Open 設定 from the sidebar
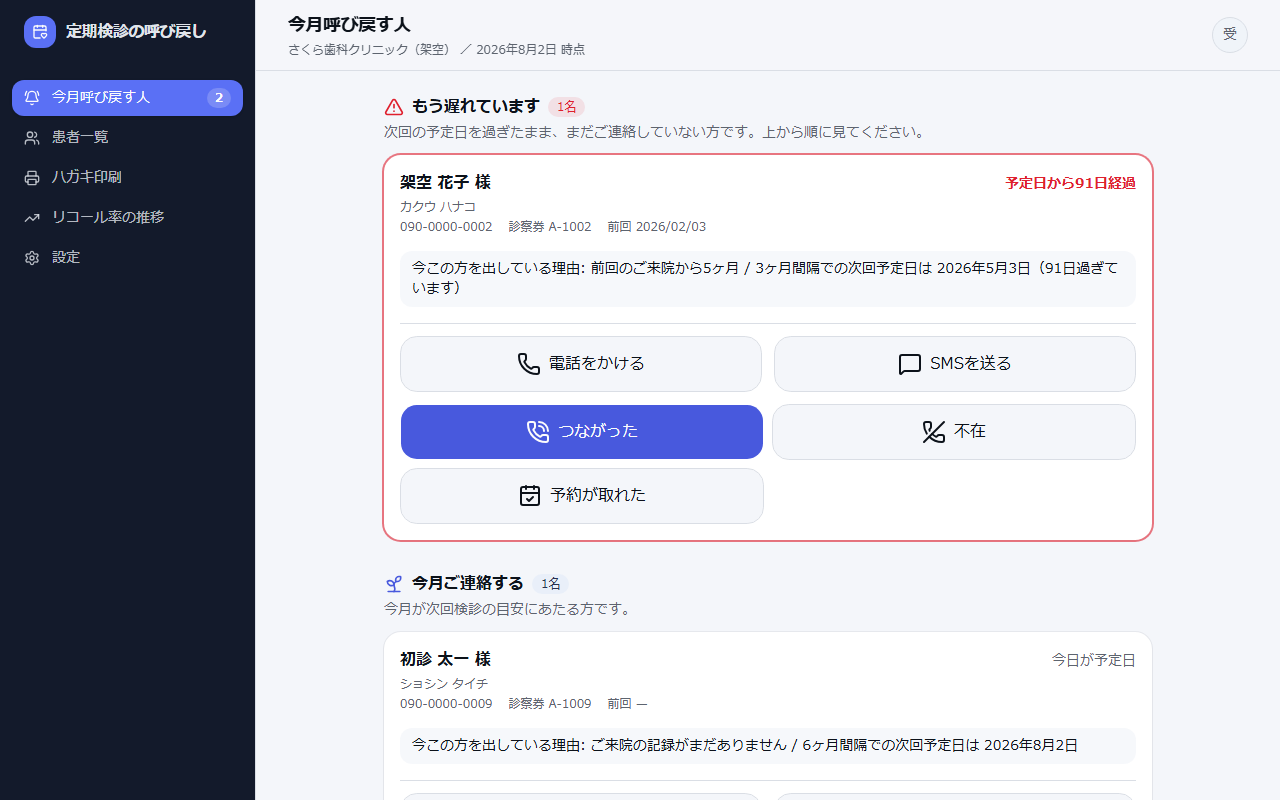The image size is (1280, 800). click(x=127, y=258)
